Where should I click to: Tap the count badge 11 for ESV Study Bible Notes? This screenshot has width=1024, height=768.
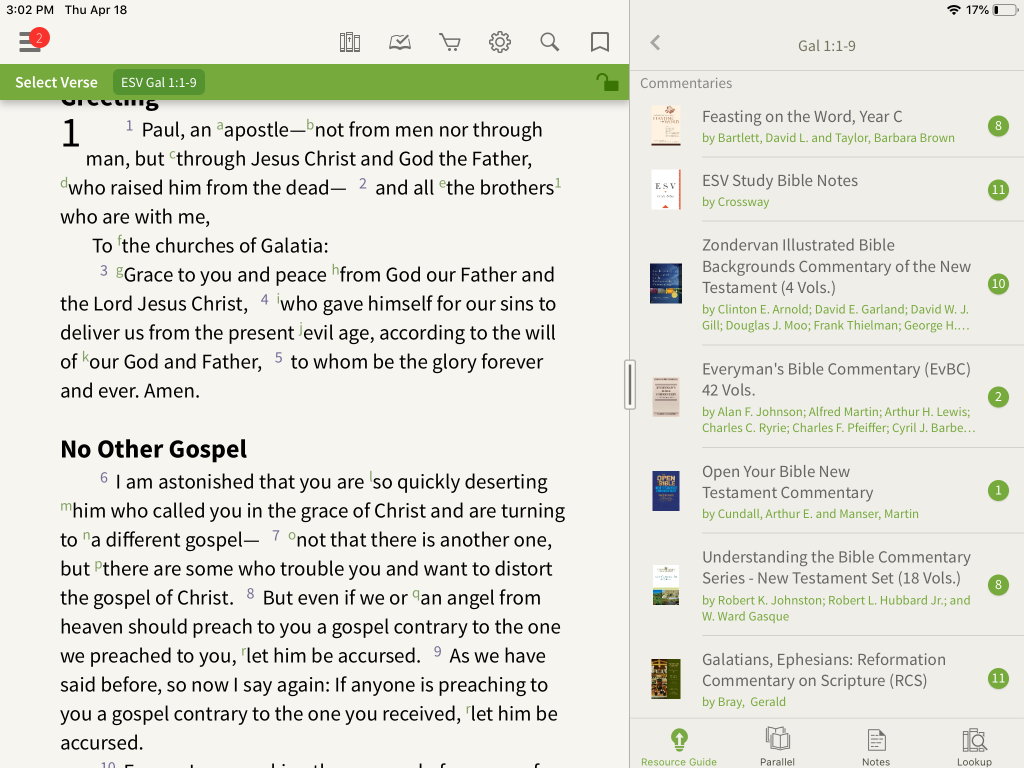tap(998, 189)
